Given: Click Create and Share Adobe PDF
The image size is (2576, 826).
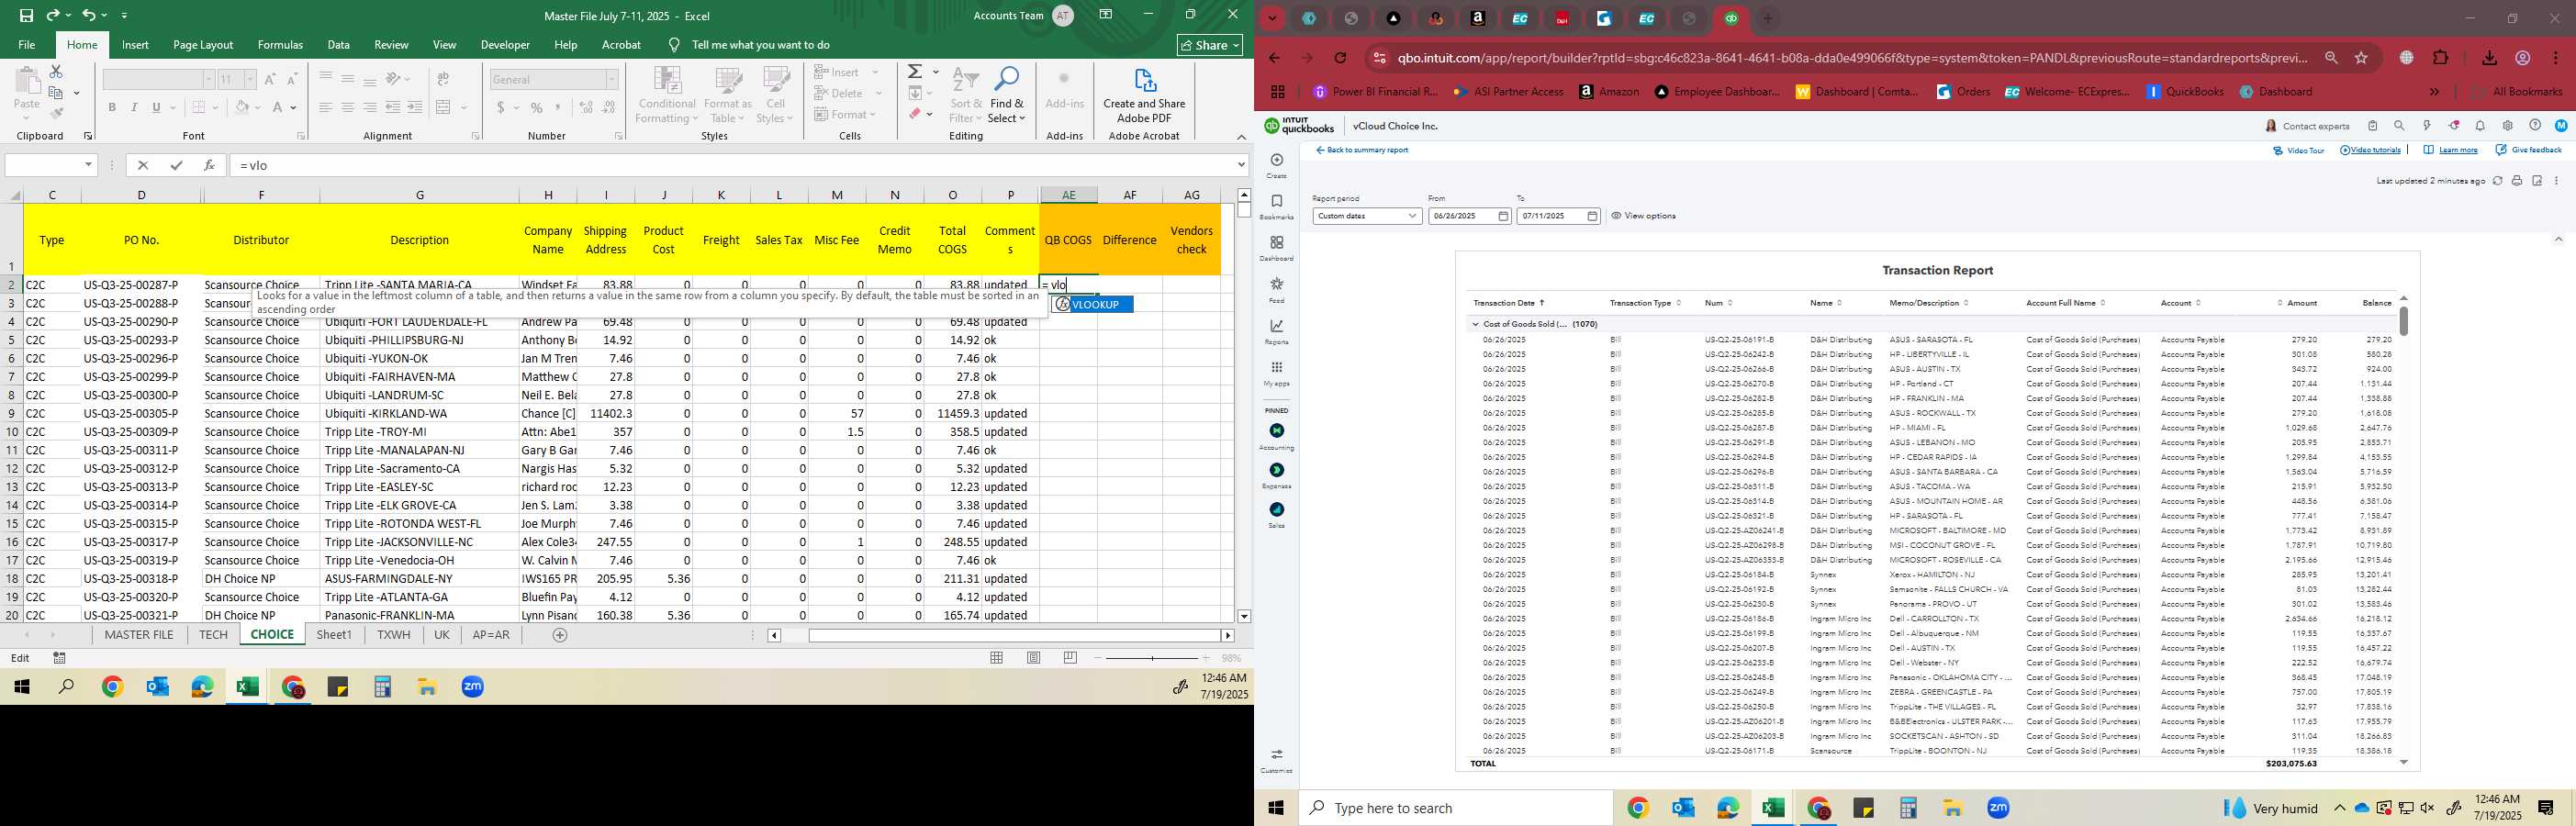Looking at the screenshot, I should (1144, 96).
